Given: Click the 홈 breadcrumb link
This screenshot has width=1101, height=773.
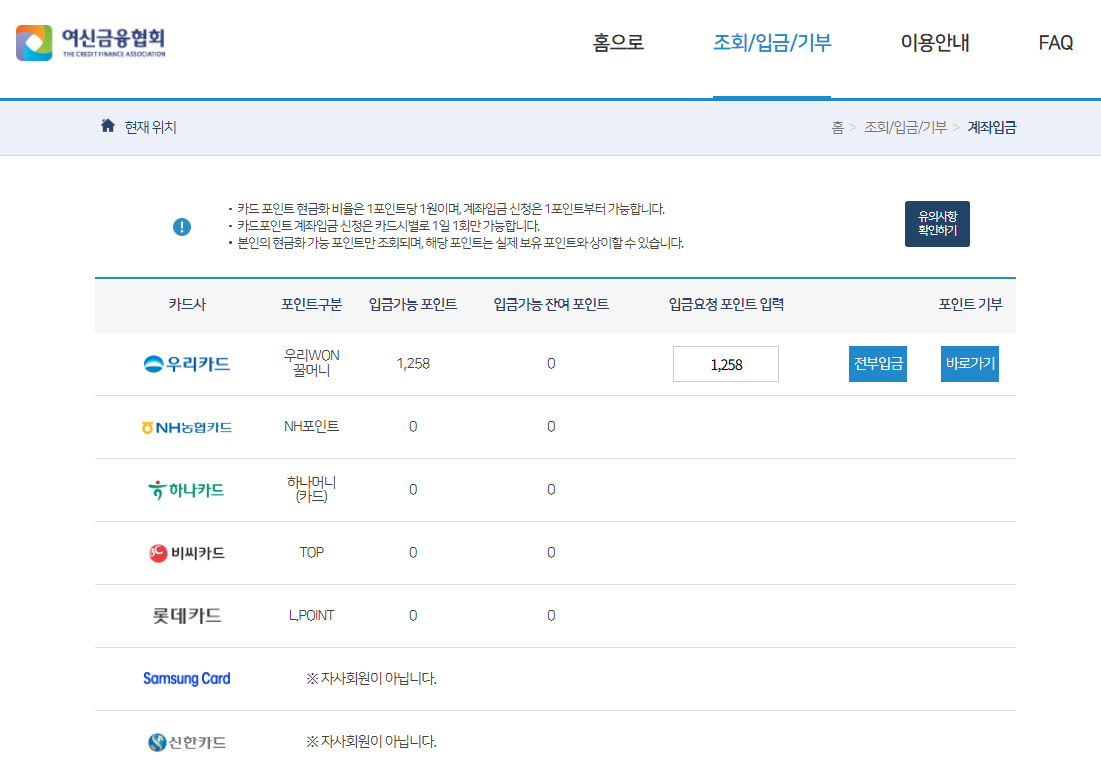Looking at the screenshot, I should [x=838, y=127].
